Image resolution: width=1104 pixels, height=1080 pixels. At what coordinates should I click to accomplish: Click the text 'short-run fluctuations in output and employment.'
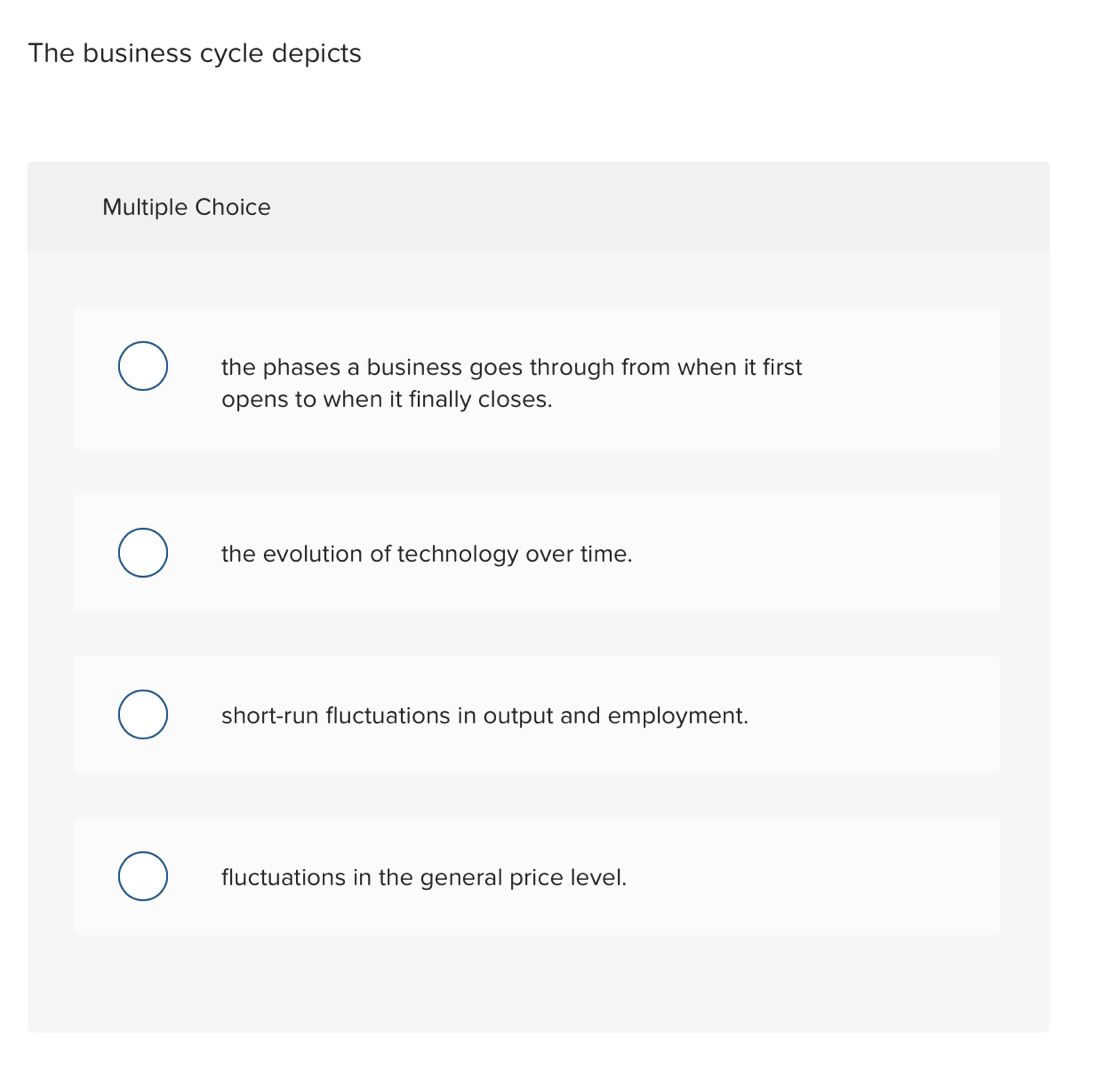484,716
